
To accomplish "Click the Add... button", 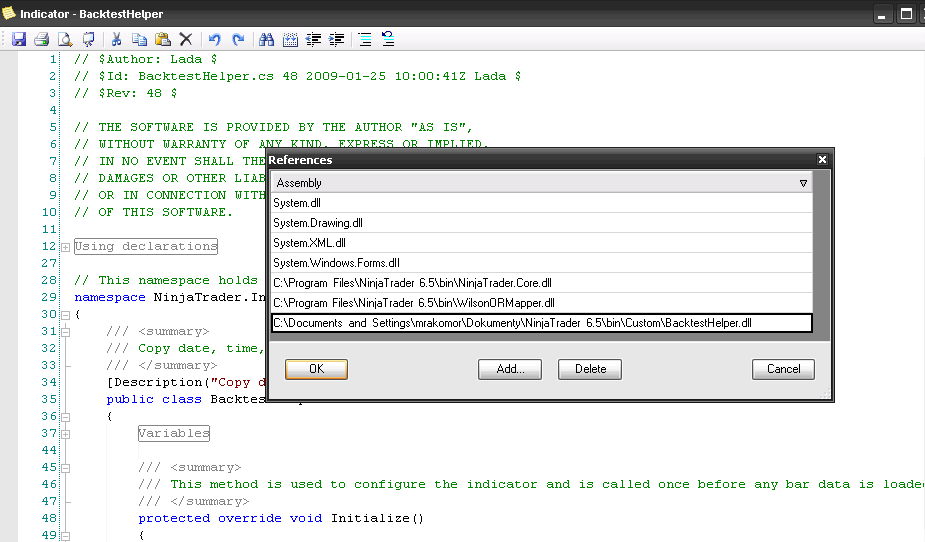I will click(509, 369).
